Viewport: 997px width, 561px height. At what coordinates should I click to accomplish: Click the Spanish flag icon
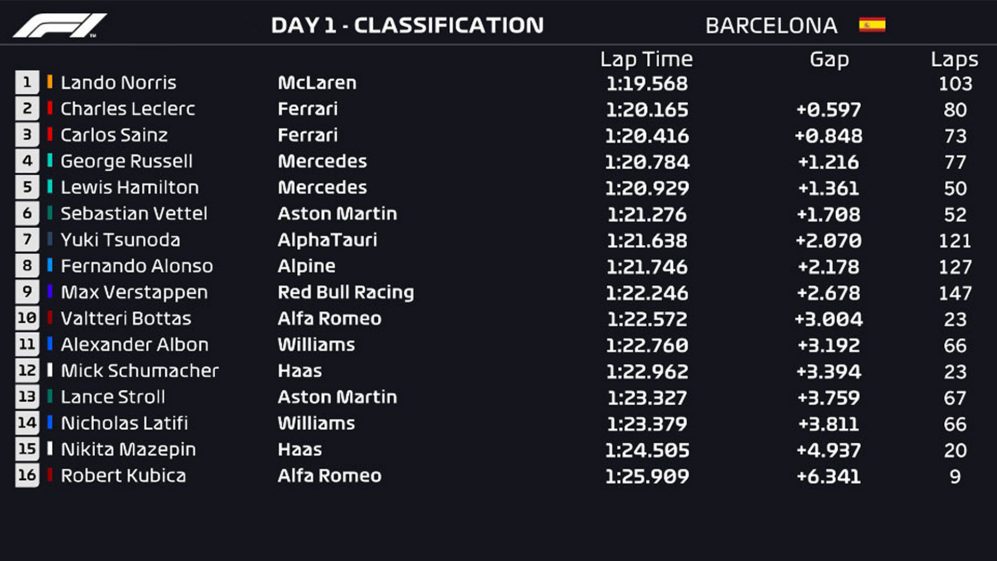[872, 25]
